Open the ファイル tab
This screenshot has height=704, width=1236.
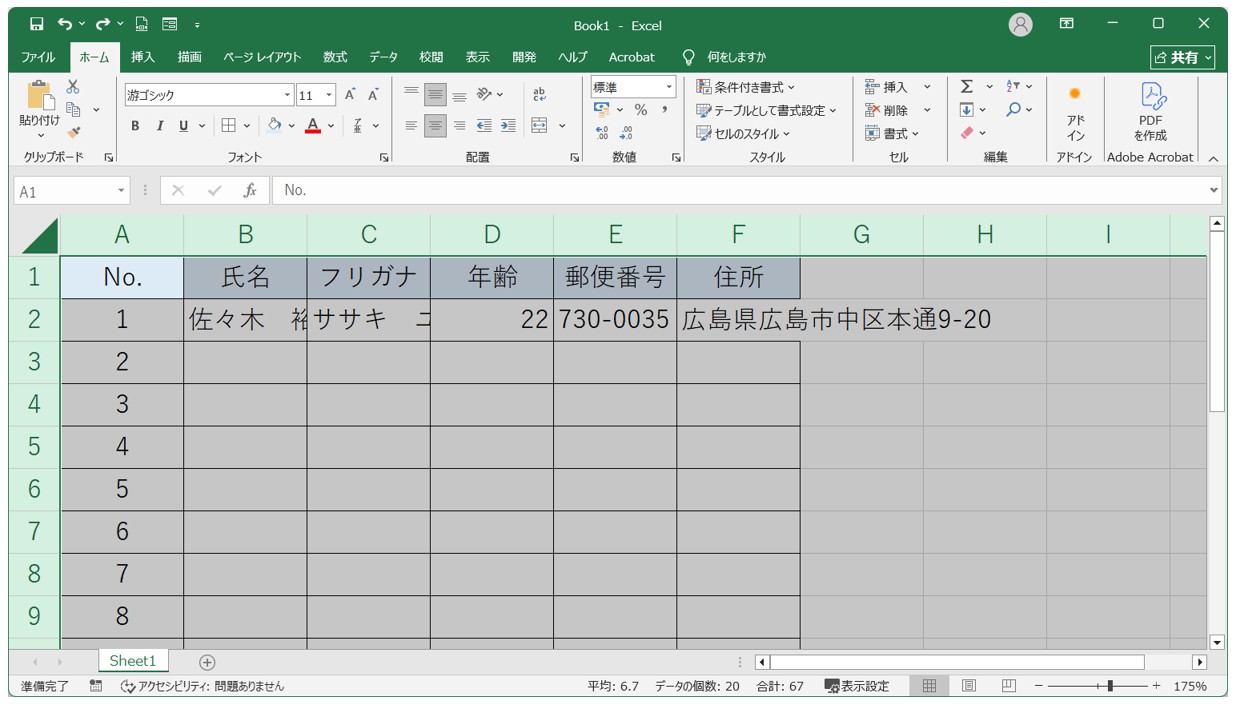tap(38, 57)
